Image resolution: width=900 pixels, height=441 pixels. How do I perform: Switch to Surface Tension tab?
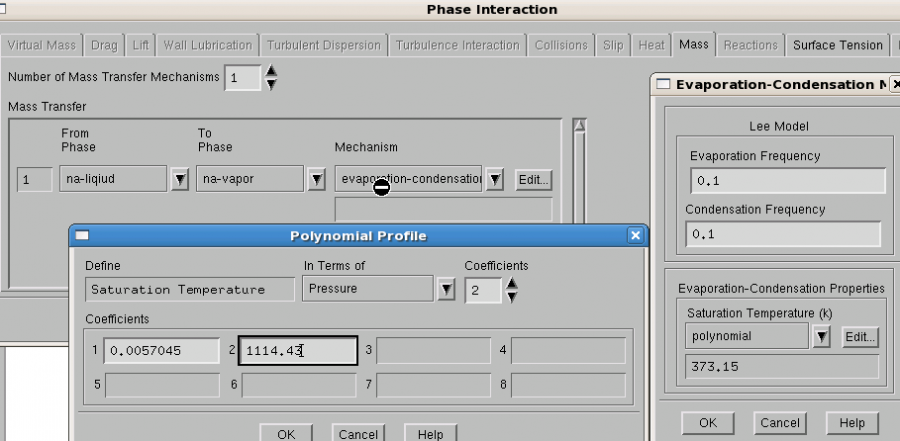tap(837, 45)
